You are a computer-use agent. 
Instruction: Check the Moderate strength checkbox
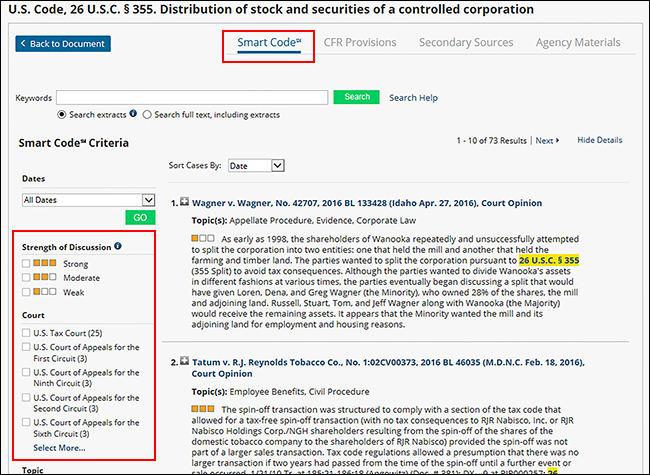[27, 278]
